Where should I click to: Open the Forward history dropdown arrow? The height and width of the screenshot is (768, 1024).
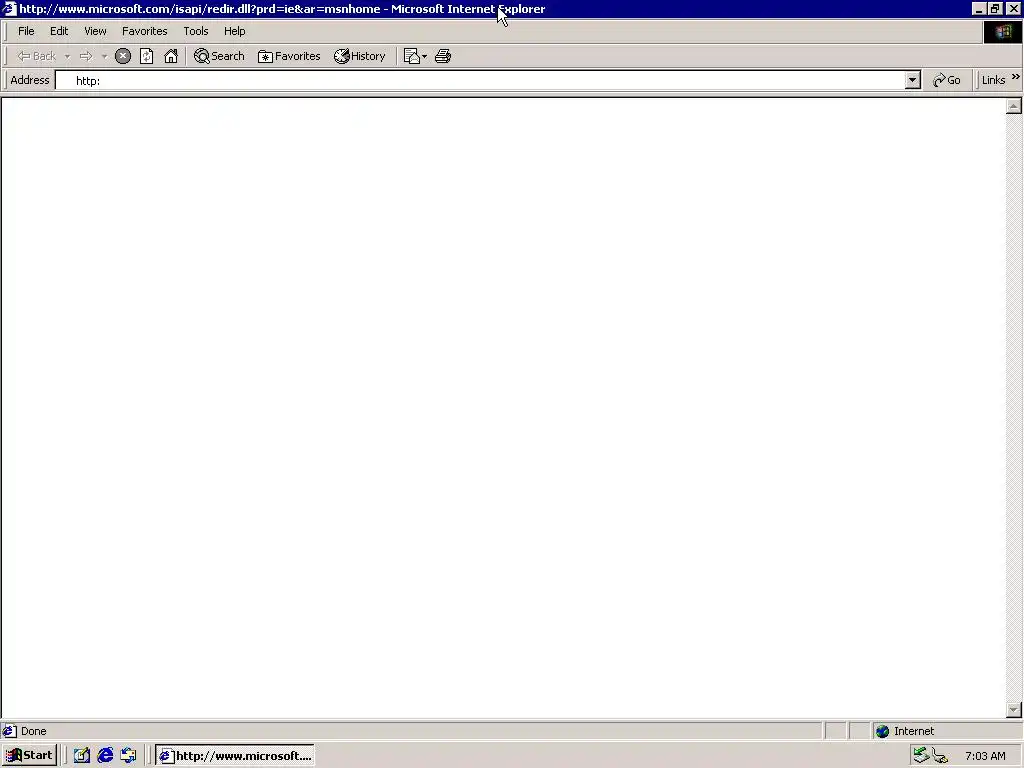[x=104, y=57]
